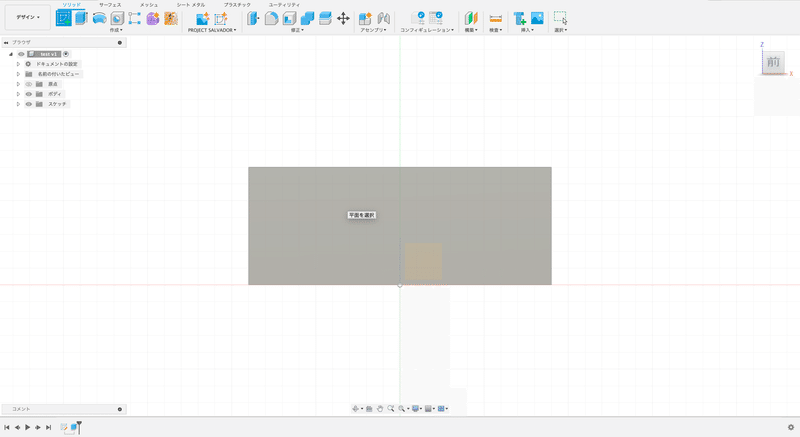Switch to the プラスチック tab
Viewport: 800px width, 437px height.
coord(237,5)
